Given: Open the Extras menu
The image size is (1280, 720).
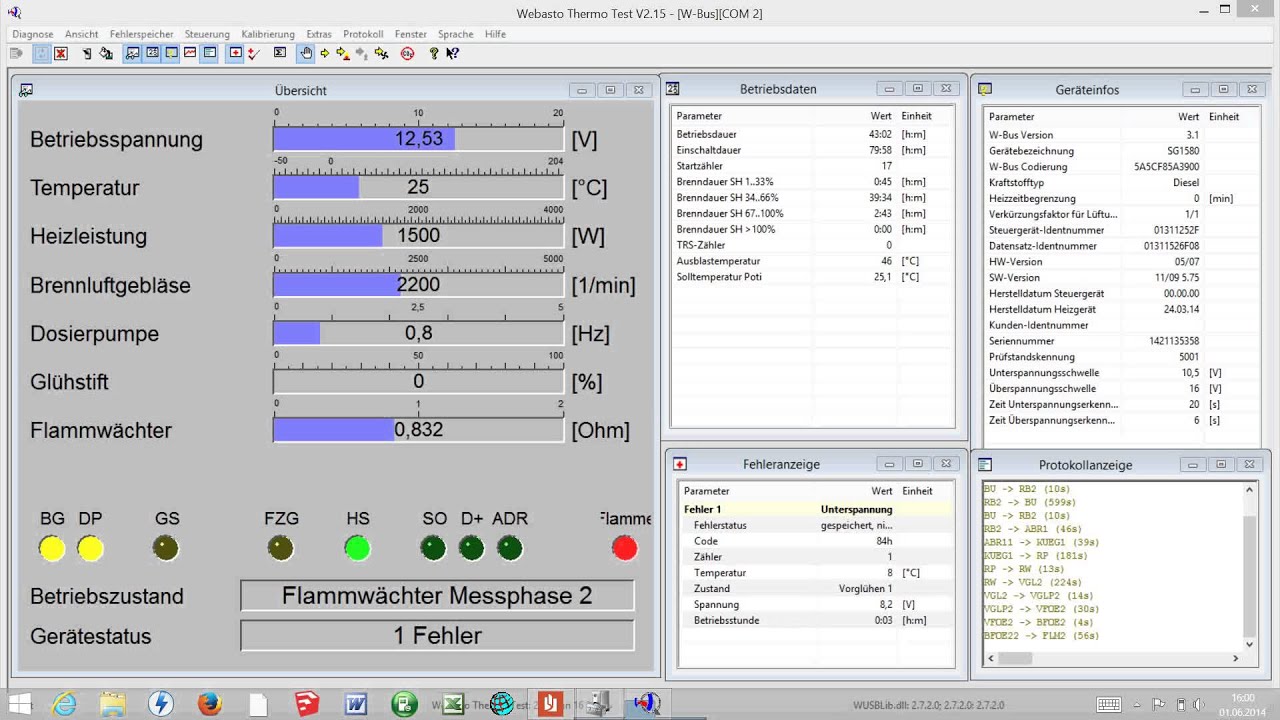Looking at the screenshot, I should click(319, 34).
